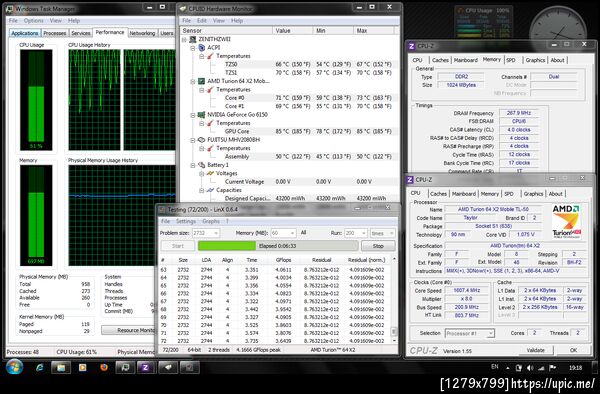Click the FUJITSU MHV2080BH hard drive icon
Screen dimensions: 600x394
[201, 140]
